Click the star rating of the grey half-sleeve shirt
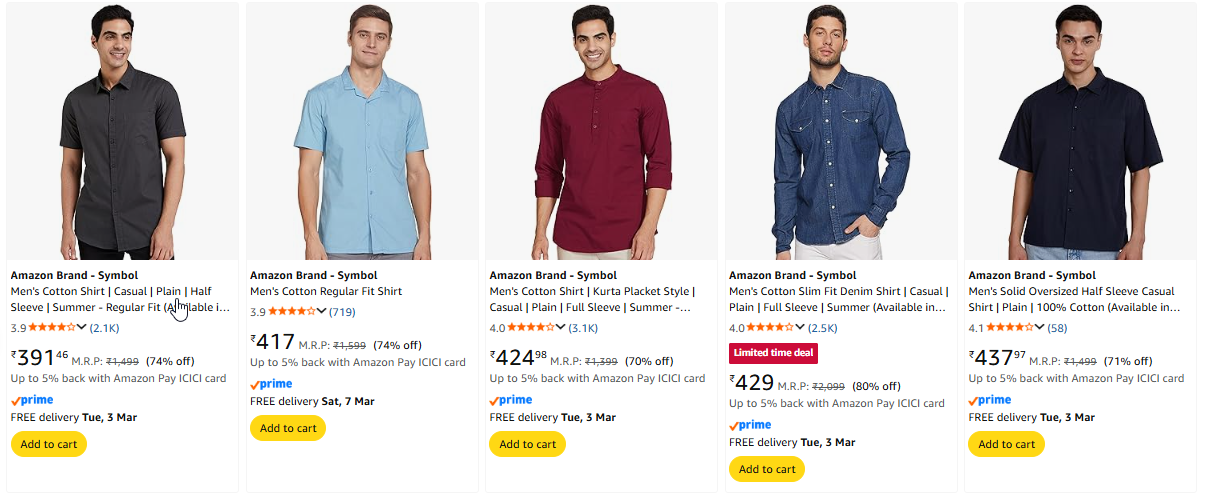The height and width of the screenshot is (499, 1206). click(52, 327)
